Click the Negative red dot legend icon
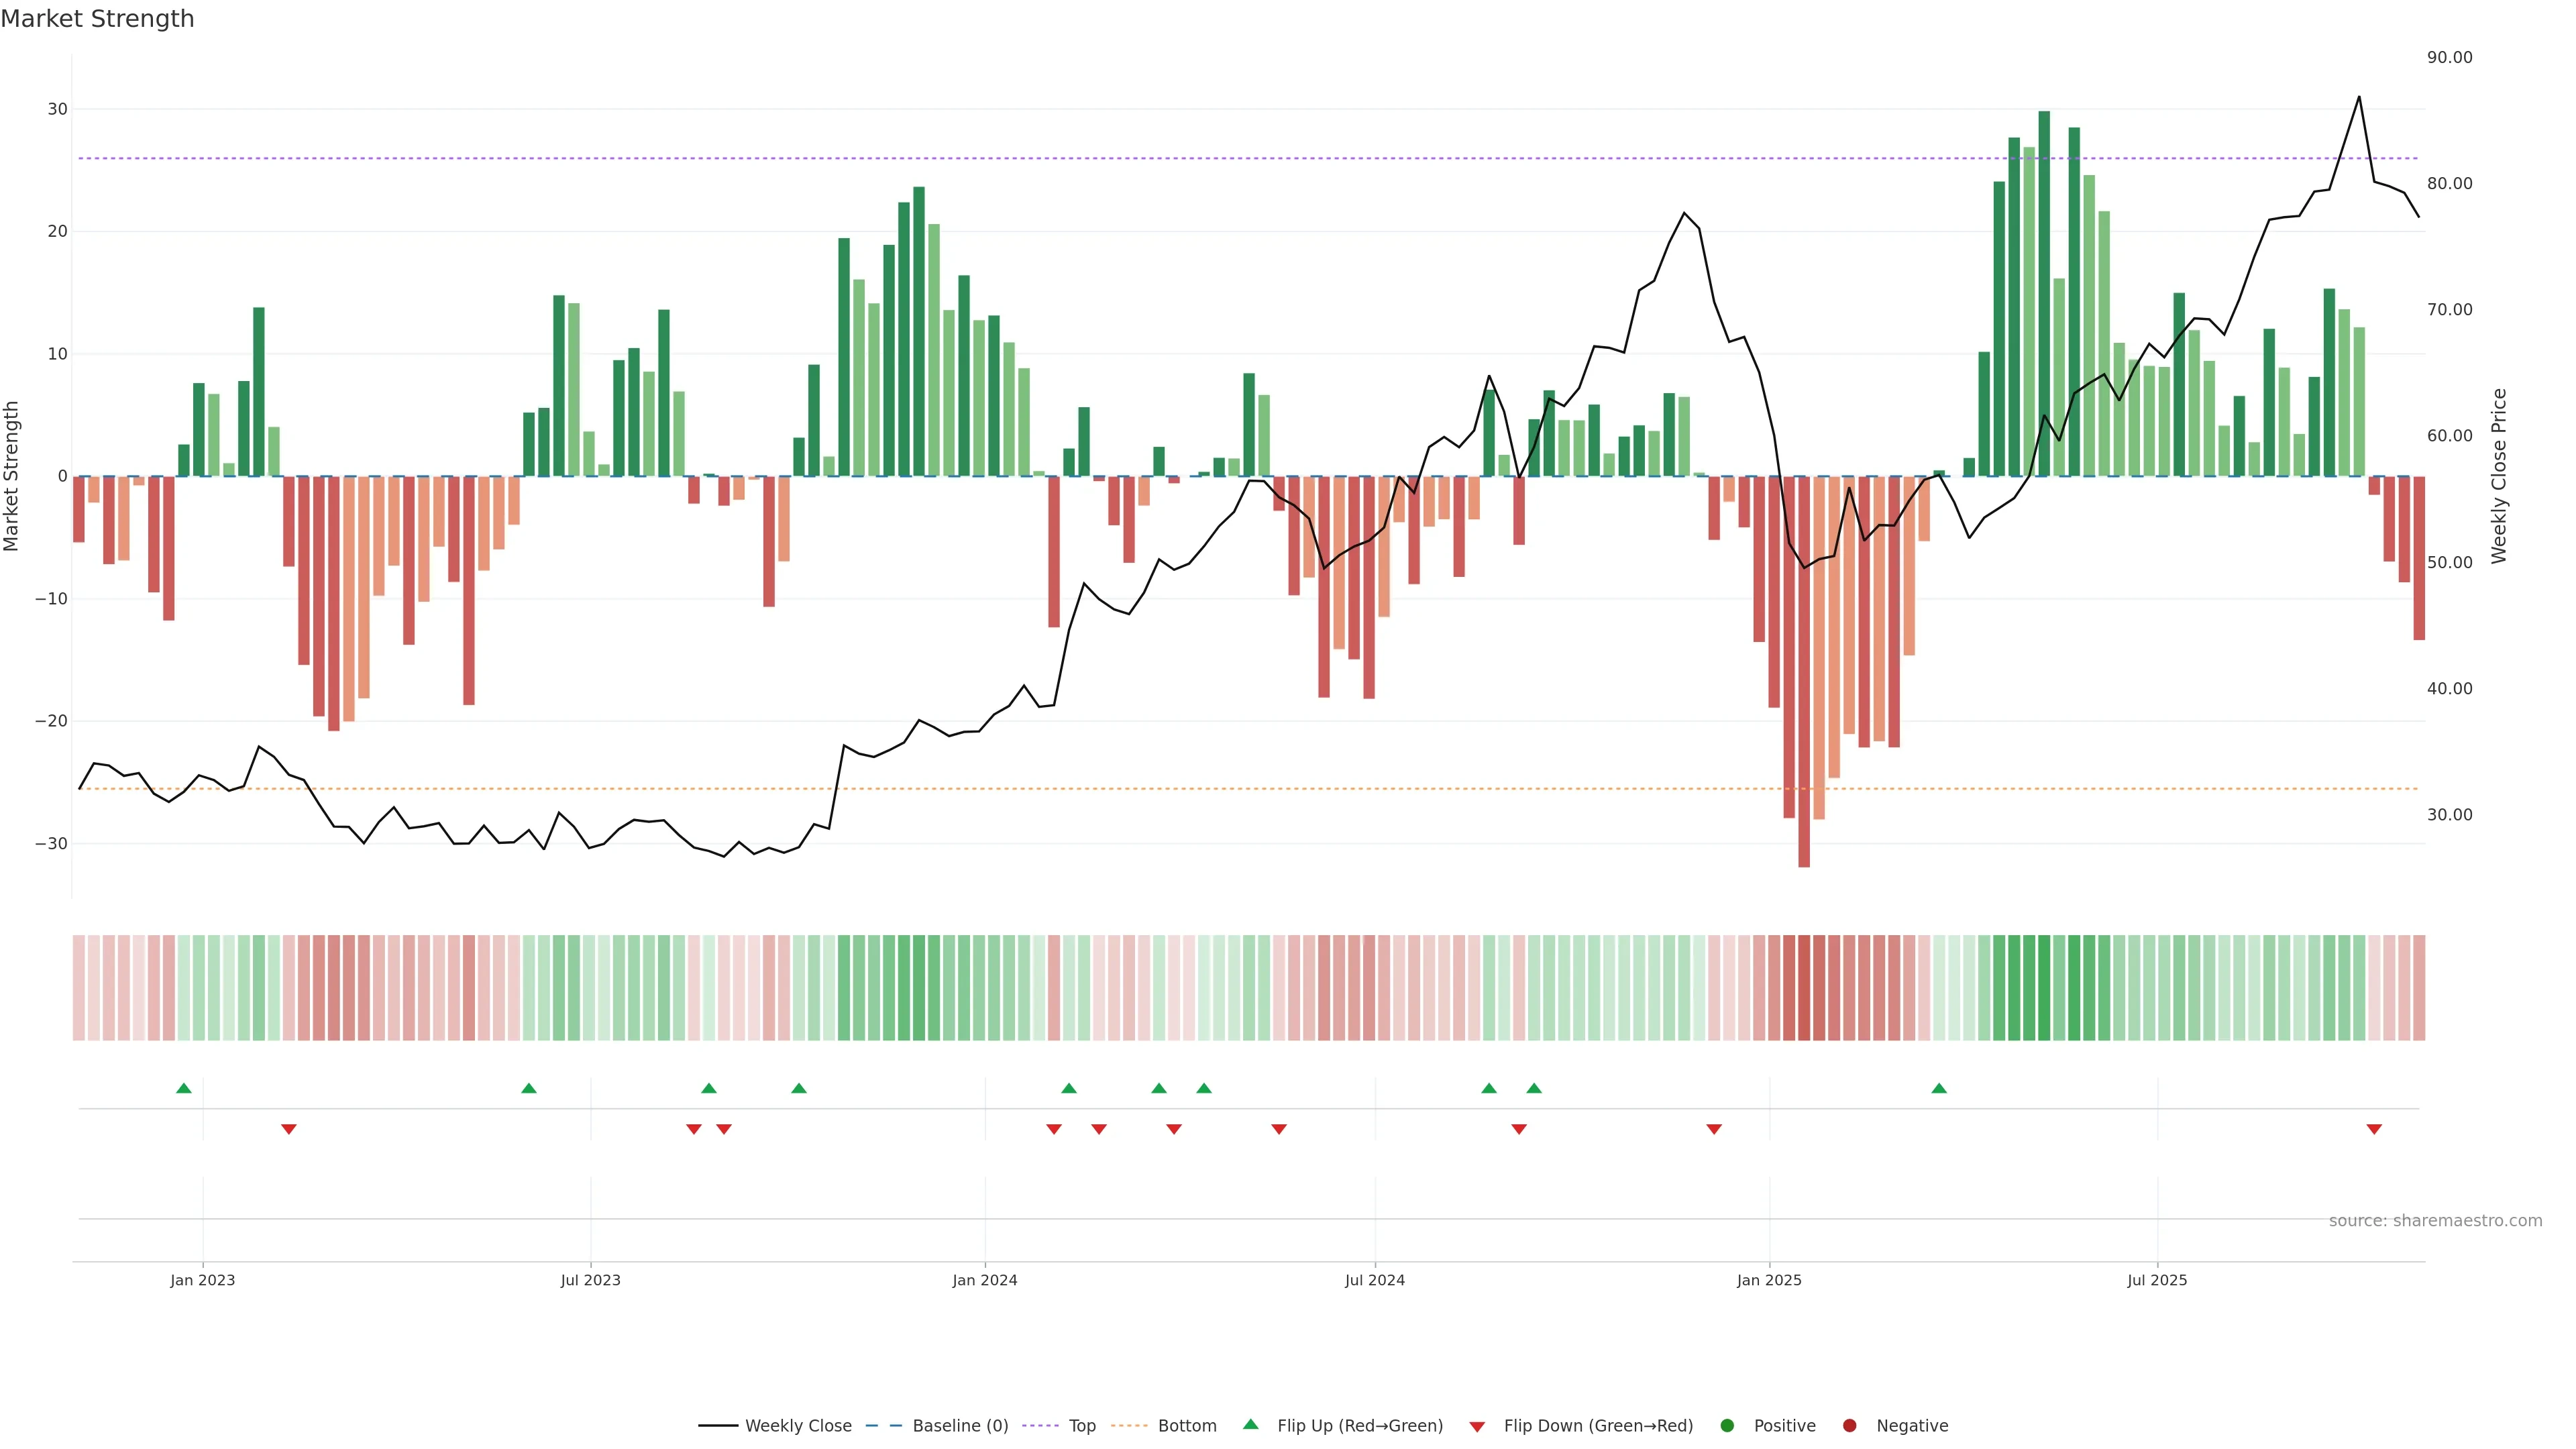The height and width of the screenshot is (1449, 2576). [1849, 1426]
